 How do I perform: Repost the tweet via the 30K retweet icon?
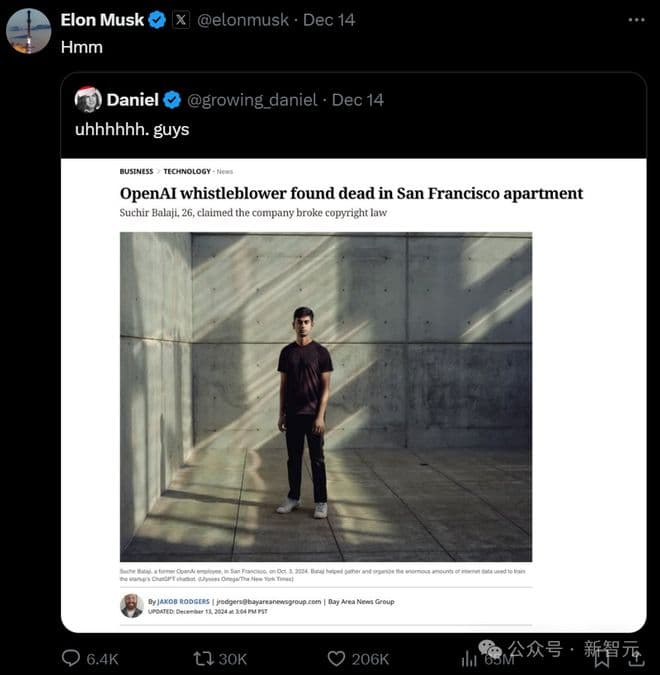203,658
